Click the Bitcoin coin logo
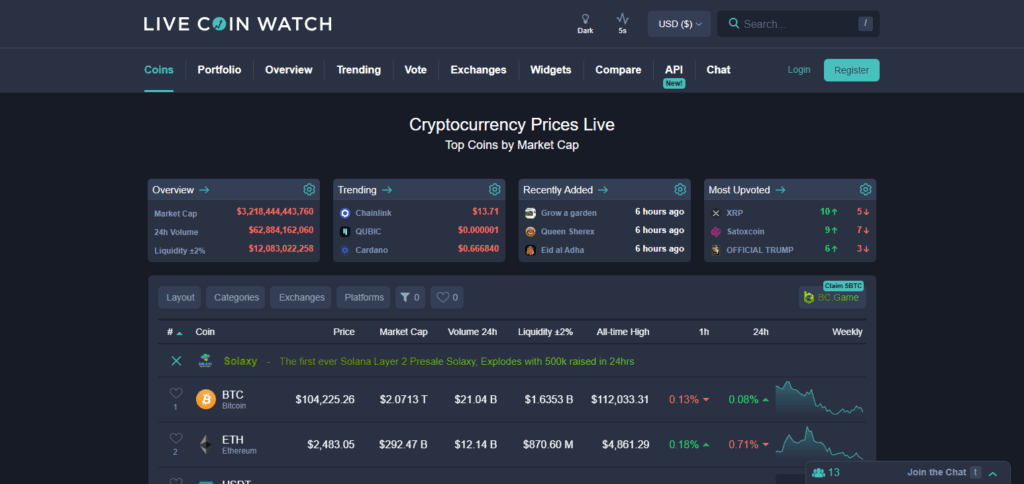Viewport: 1024px width, 484px height. 206,400
